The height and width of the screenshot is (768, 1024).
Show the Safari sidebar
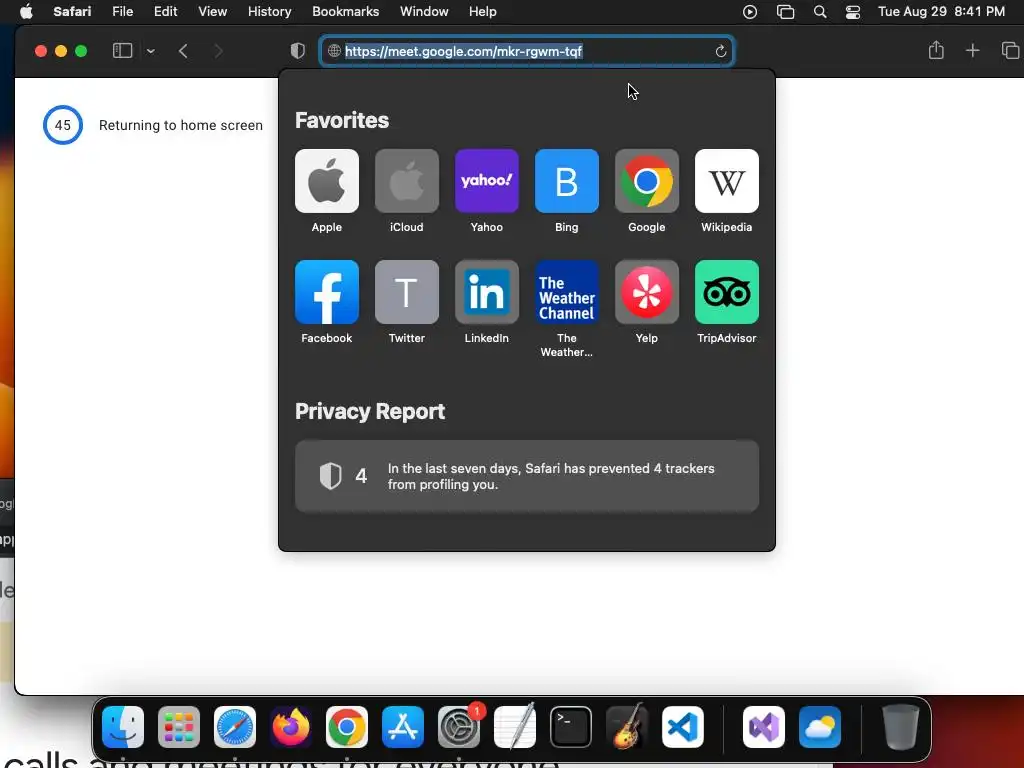pyautogui.click(x=122, y=51)
